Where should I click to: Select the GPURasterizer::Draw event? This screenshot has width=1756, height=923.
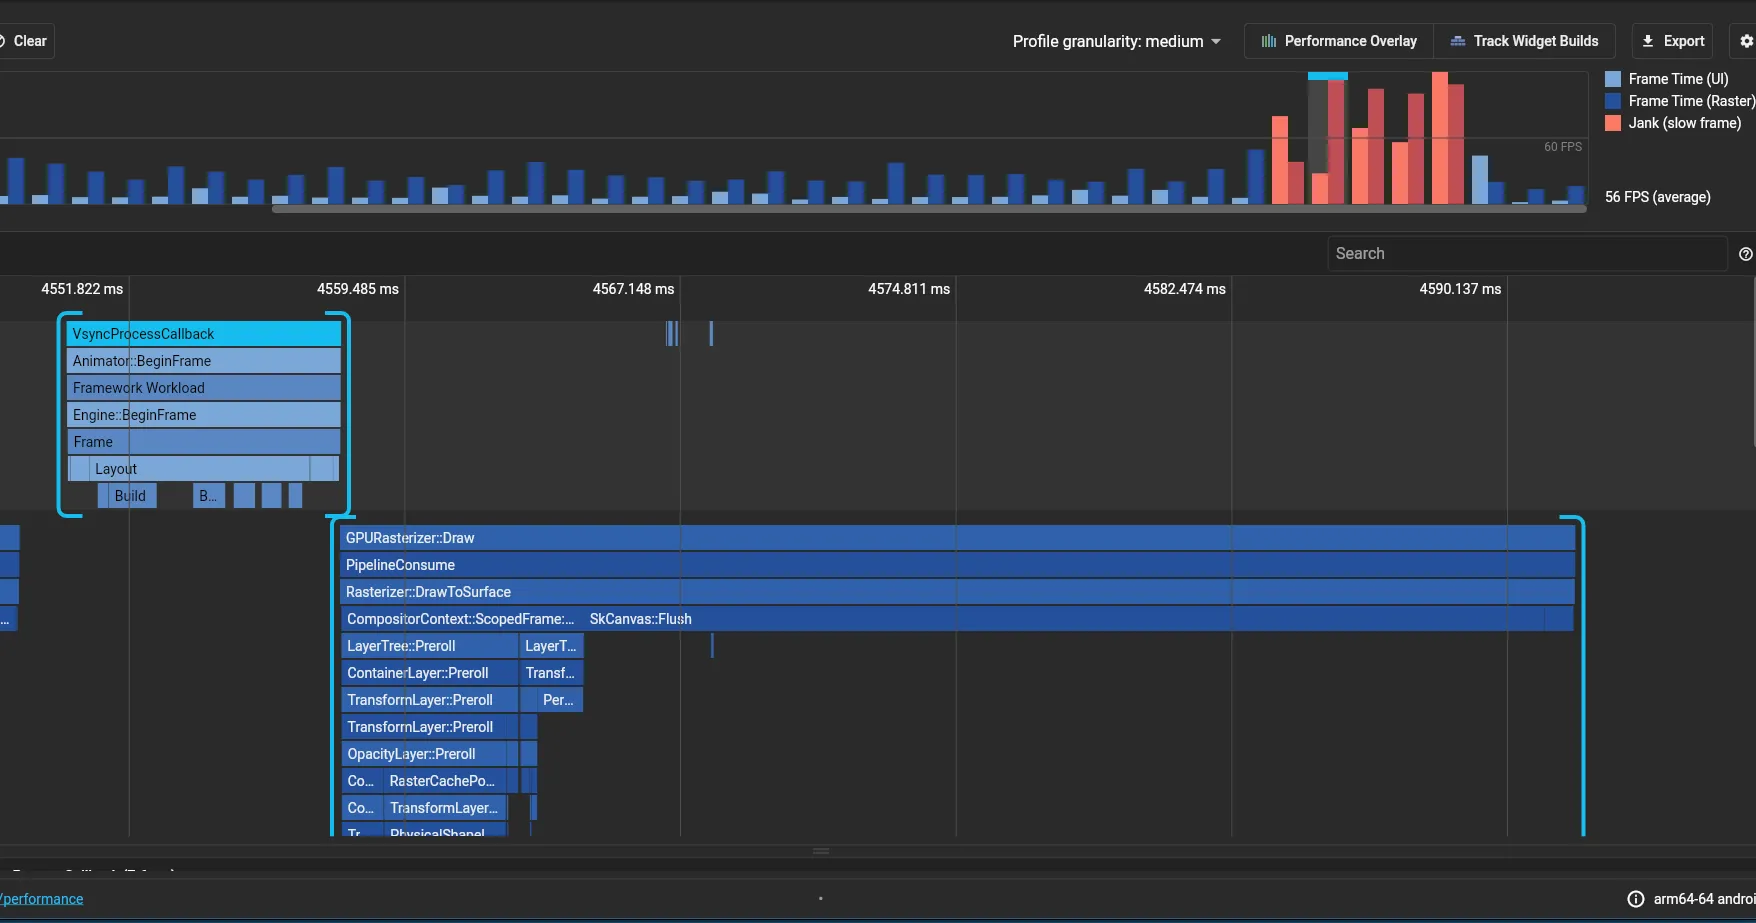coord(957,538)
